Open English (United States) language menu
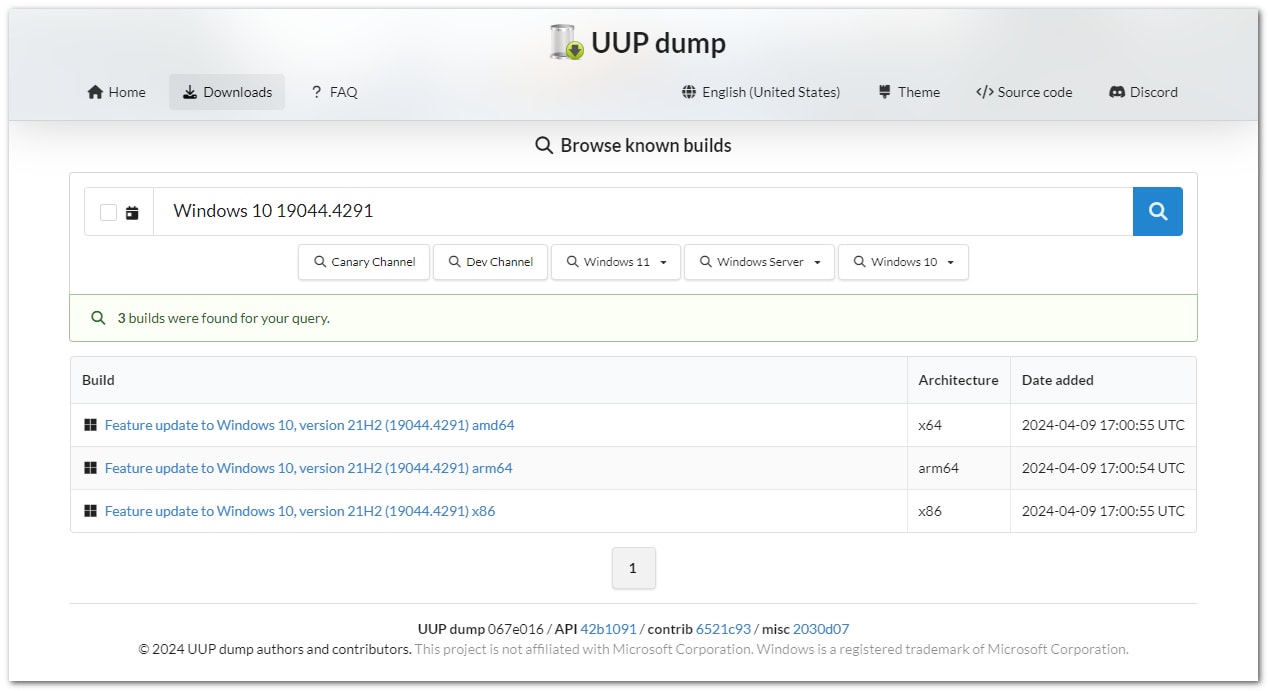The image size is (1268, 691). [x=761, y=92]
